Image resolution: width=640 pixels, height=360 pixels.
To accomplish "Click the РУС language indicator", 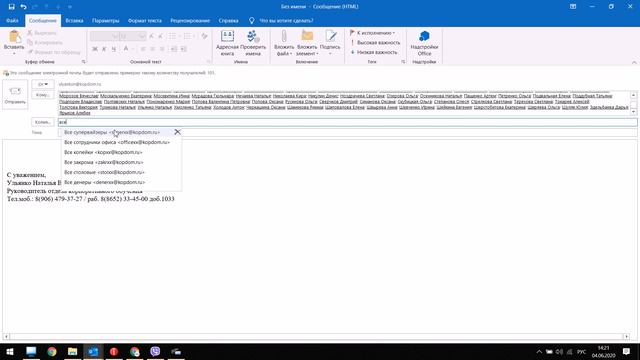I will pyautogui.click(x=581, y=351).
